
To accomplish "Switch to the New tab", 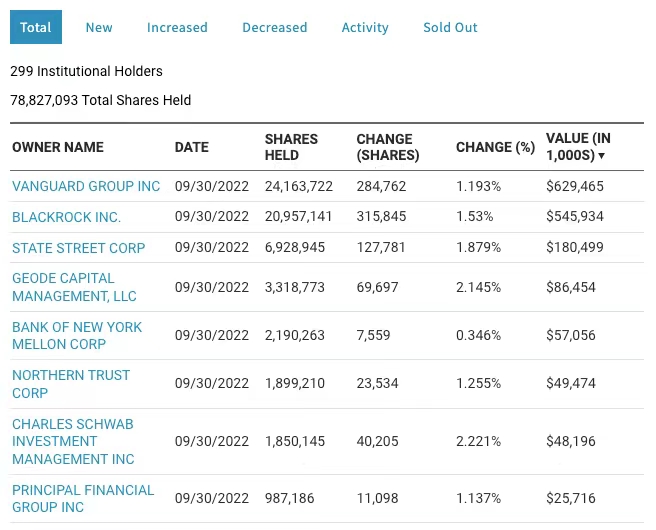I will (99, 27).
